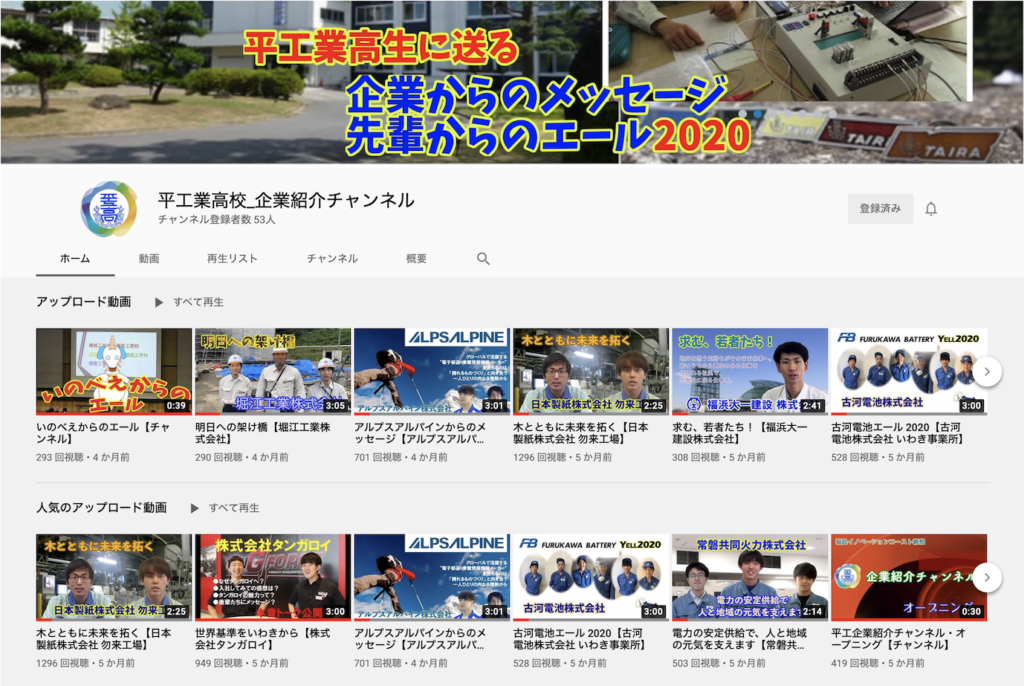The image size is (1024, 686).
Task: Open title 明日への架け橋【堀江工業株式会社】
Action: (x=263, y=433)
